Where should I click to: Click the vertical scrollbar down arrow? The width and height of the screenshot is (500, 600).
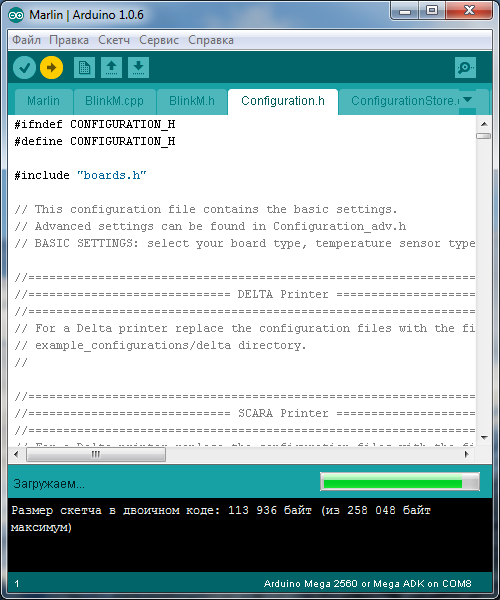click(484, 437)
